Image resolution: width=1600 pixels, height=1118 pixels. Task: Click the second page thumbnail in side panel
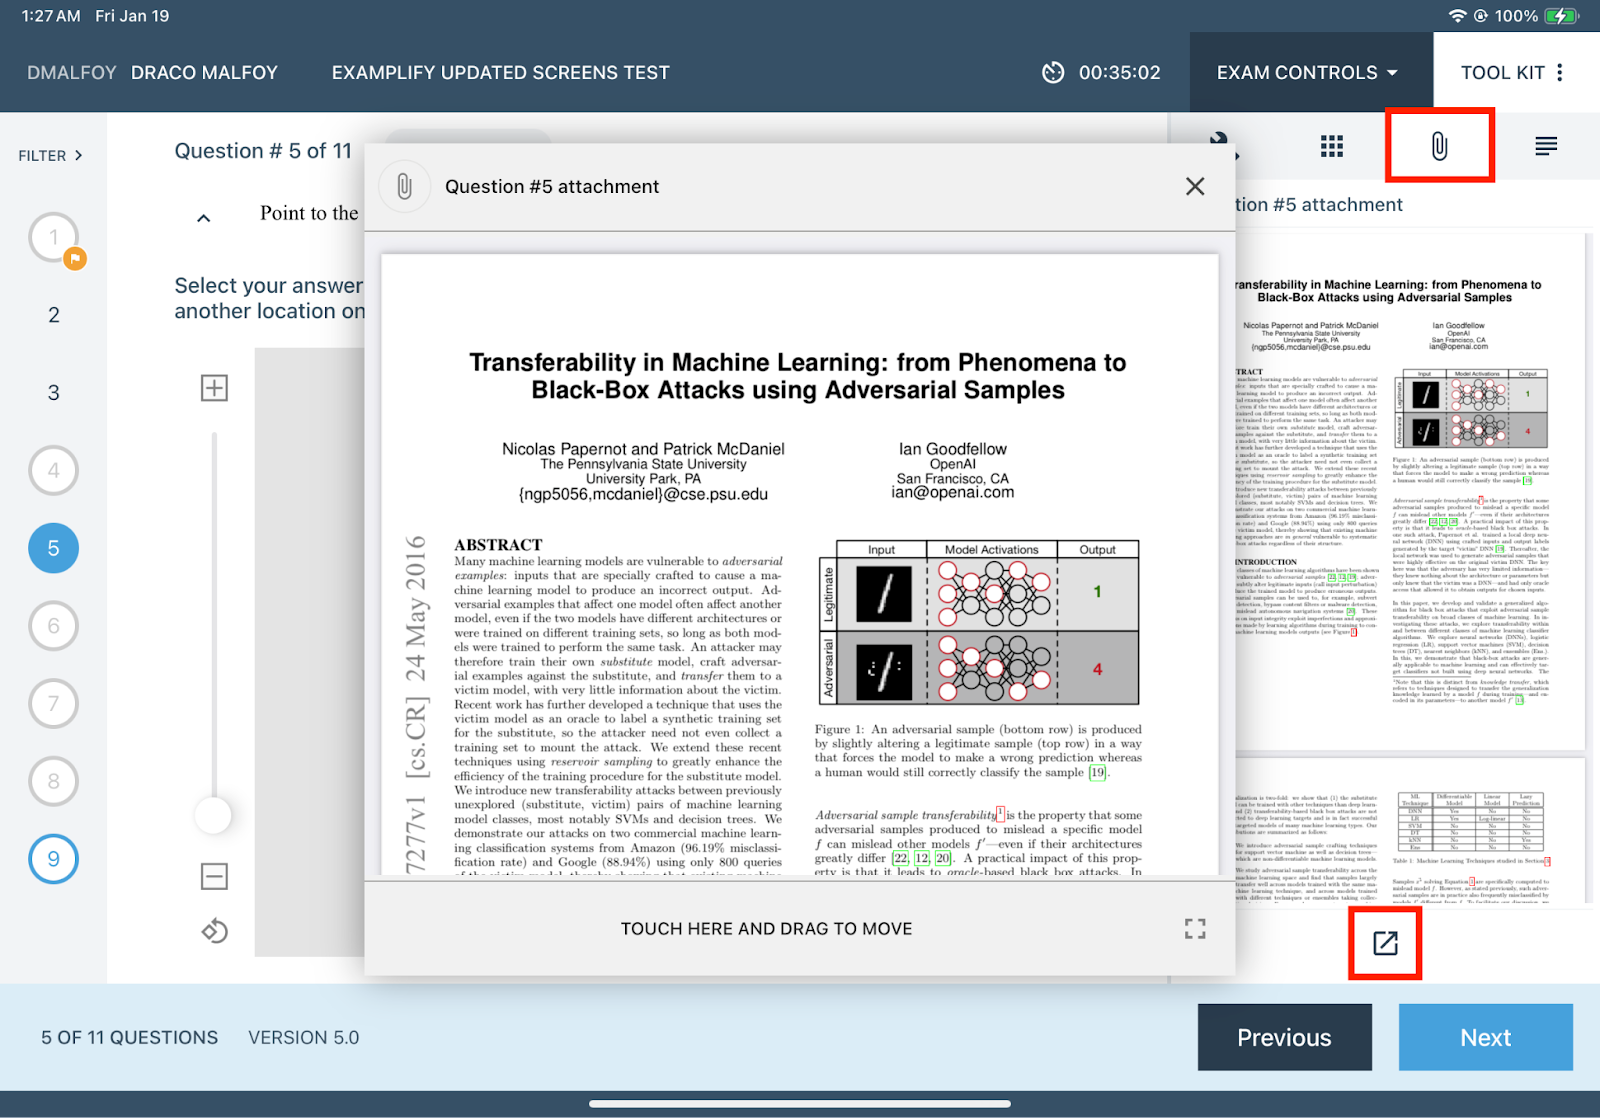tap(1410, 832)
